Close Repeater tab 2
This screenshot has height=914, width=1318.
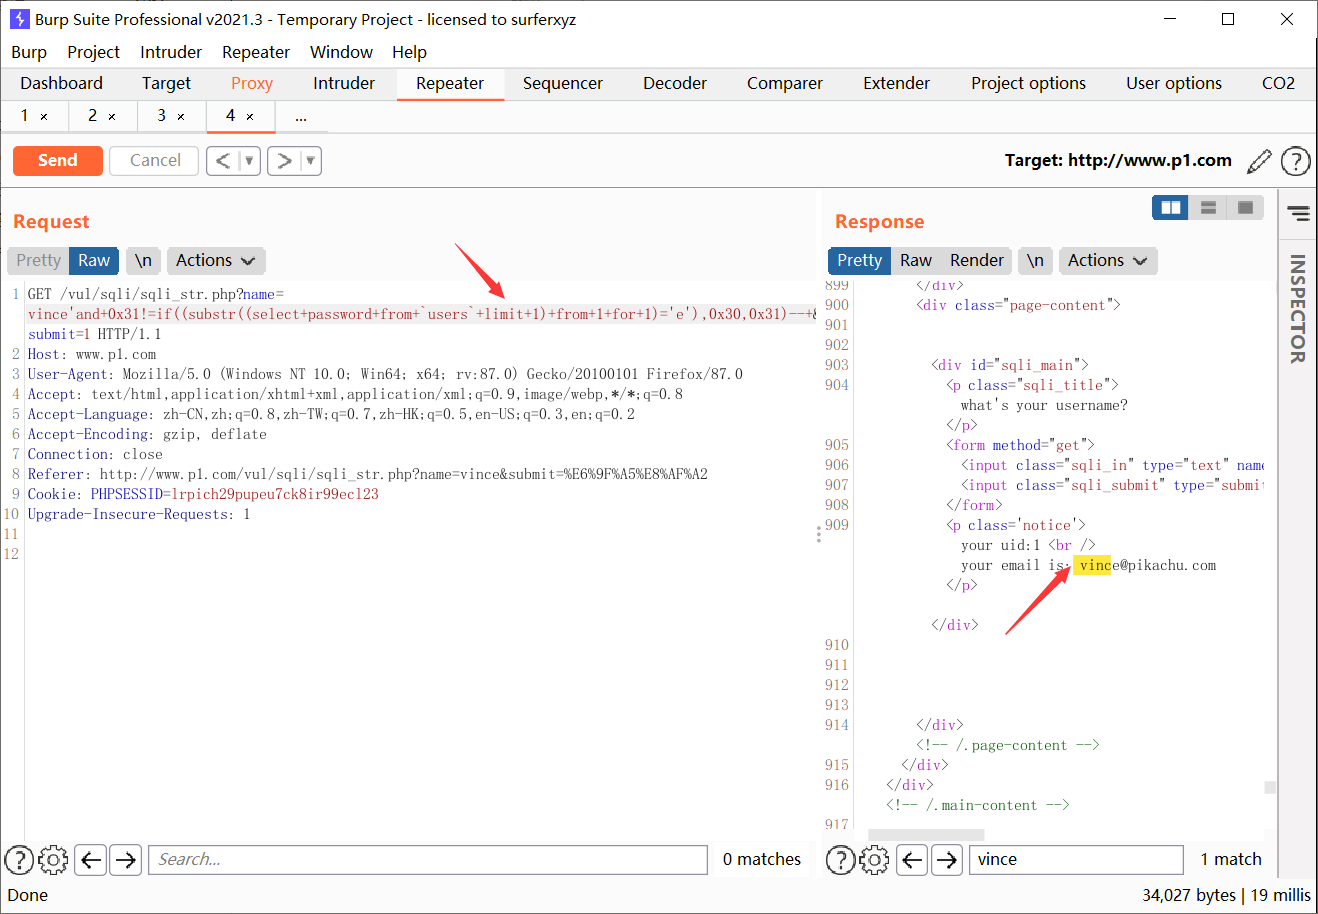112,117
